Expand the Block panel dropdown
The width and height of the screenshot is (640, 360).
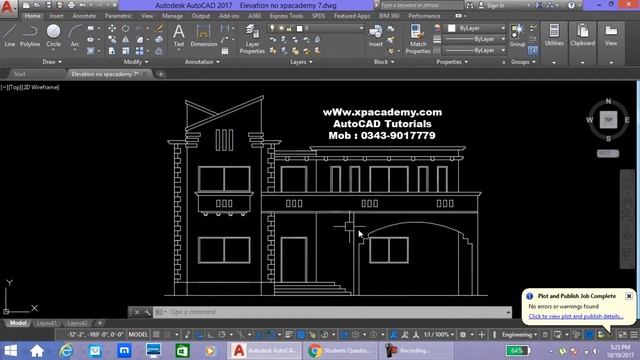(x=384, y=62)
